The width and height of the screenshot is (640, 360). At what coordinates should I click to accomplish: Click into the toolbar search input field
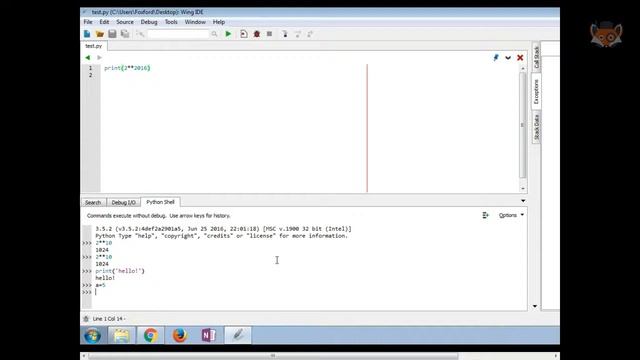pyautogui.click(x=178, y=34)
